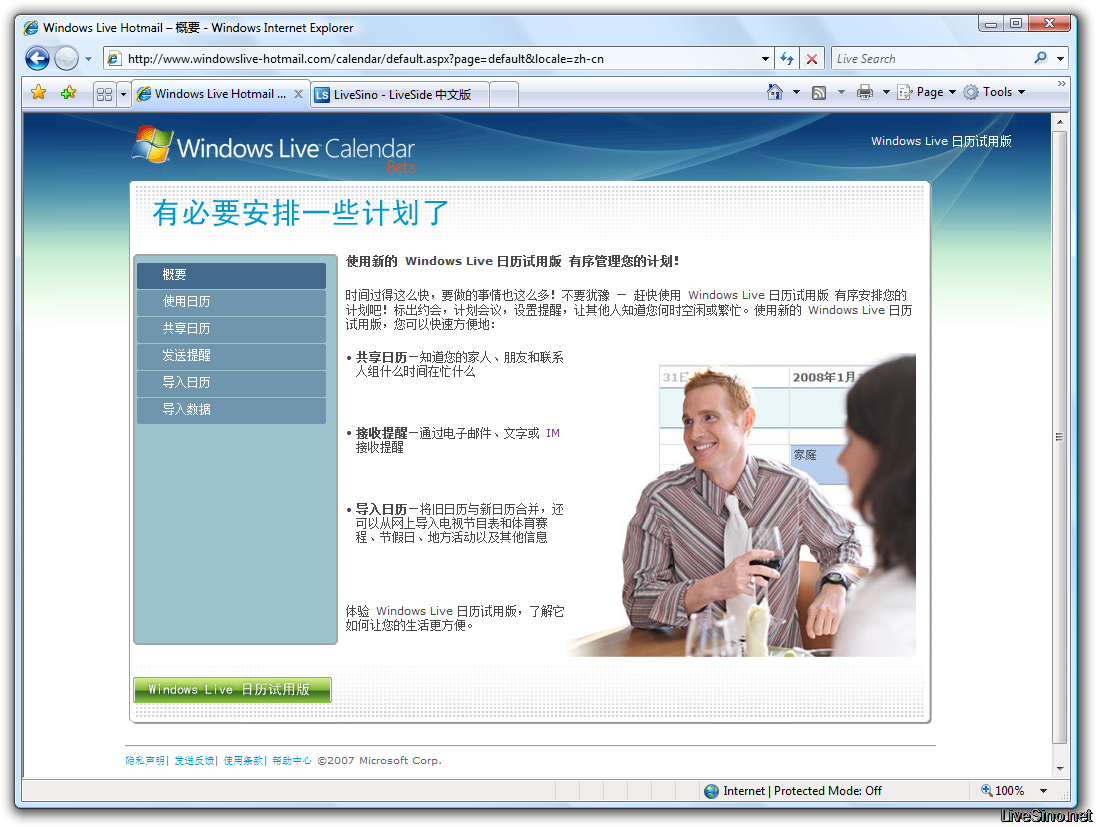Image resolution: width=1096 pixels, height=827 pixels.
Task: Open the search provider options dropdown
Action: (x=1060, y=59)
